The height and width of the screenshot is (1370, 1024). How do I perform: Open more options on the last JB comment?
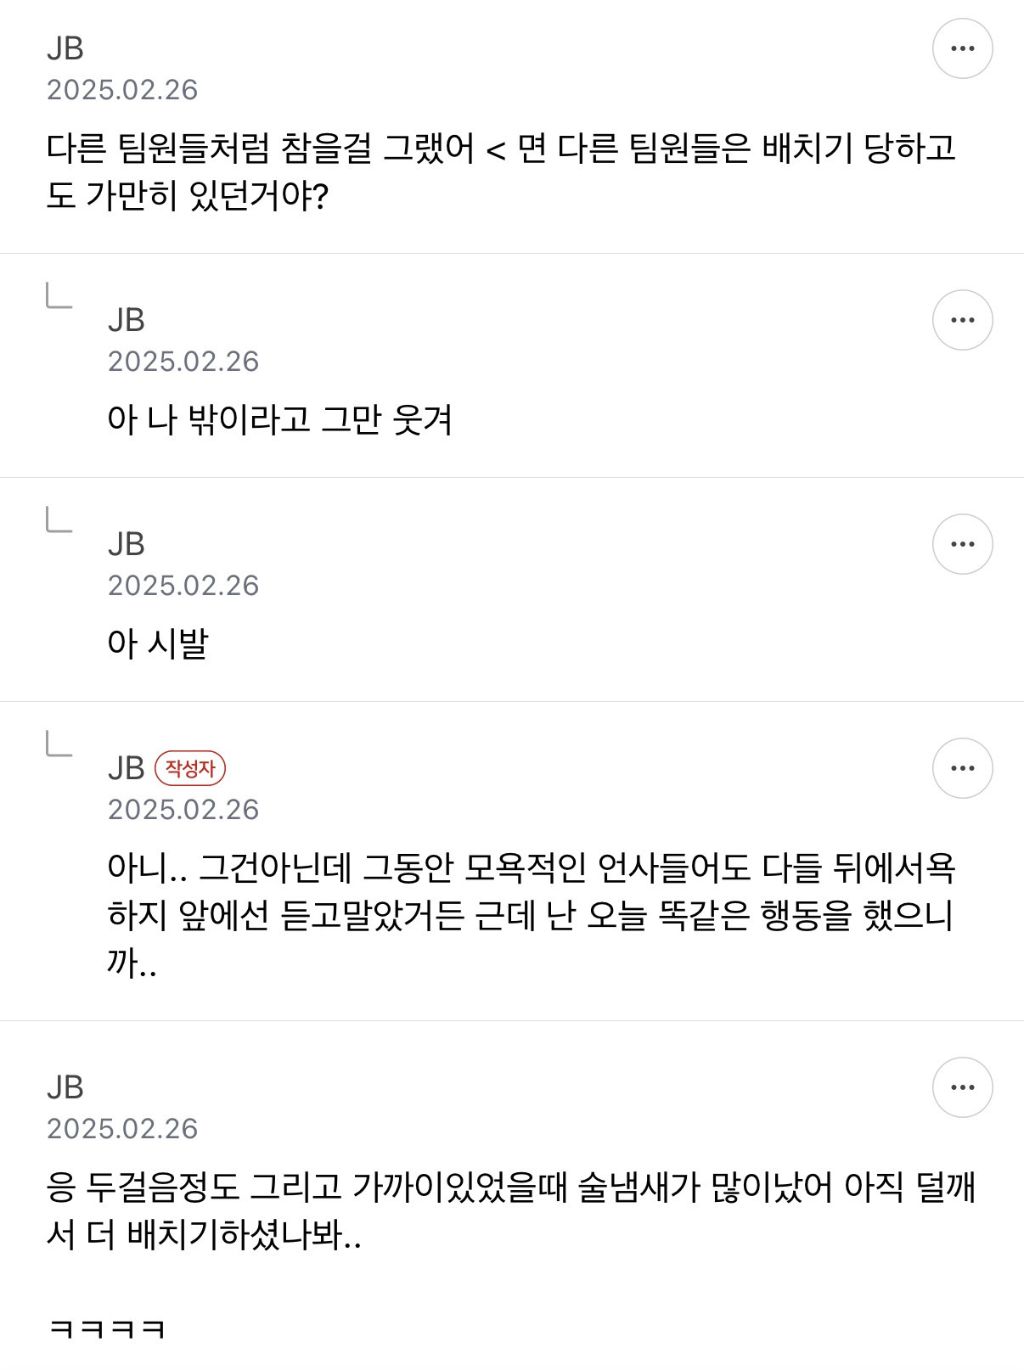(962, 1087)
